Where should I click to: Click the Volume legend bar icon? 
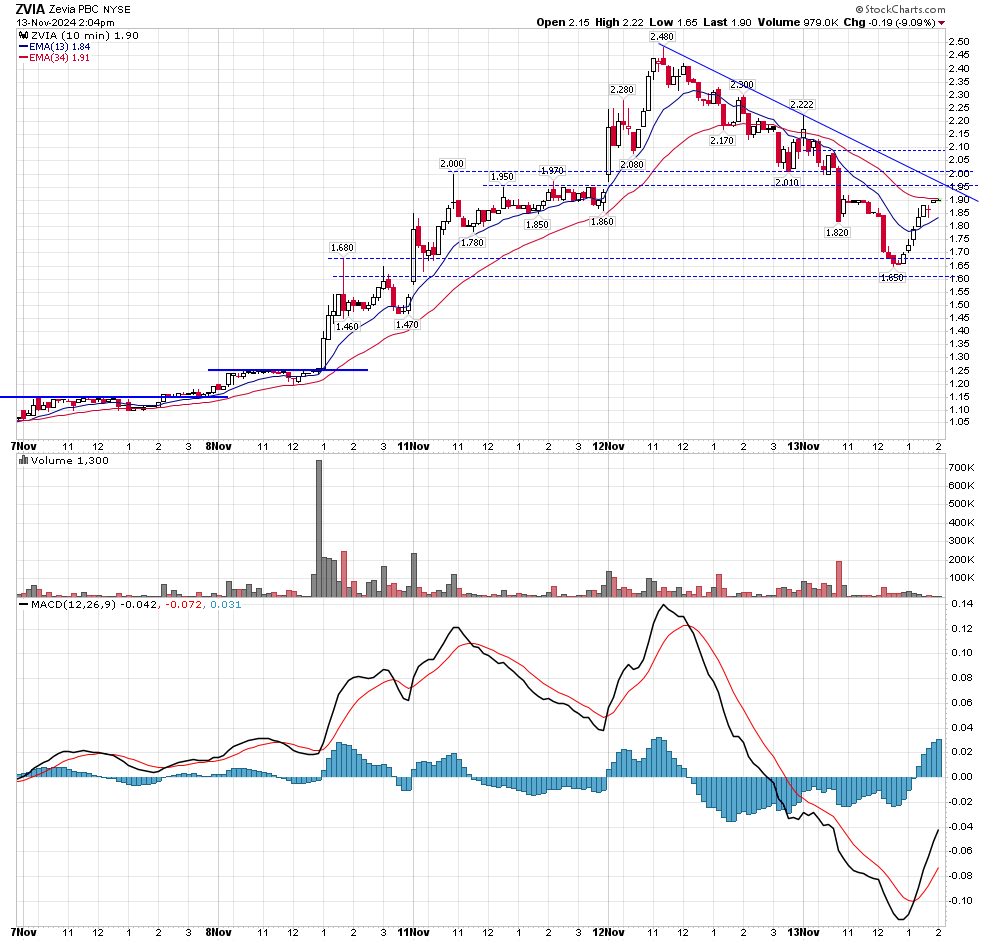point(22,461)
